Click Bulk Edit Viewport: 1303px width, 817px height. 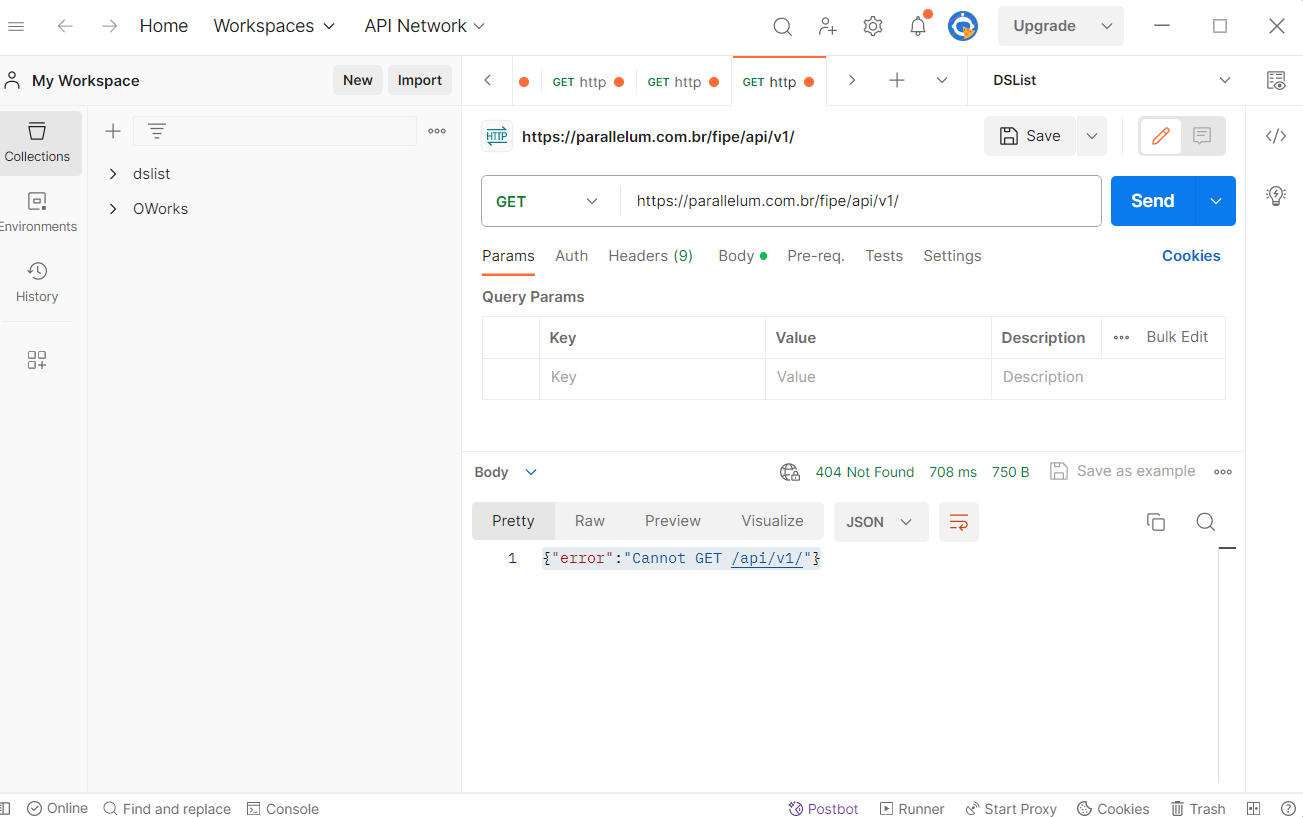[1177, 337]
